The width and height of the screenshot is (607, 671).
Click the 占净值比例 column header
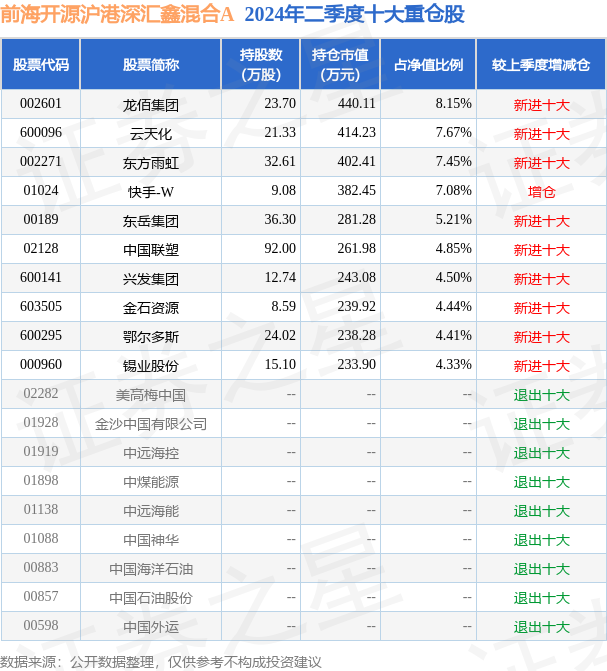[428, 65]
